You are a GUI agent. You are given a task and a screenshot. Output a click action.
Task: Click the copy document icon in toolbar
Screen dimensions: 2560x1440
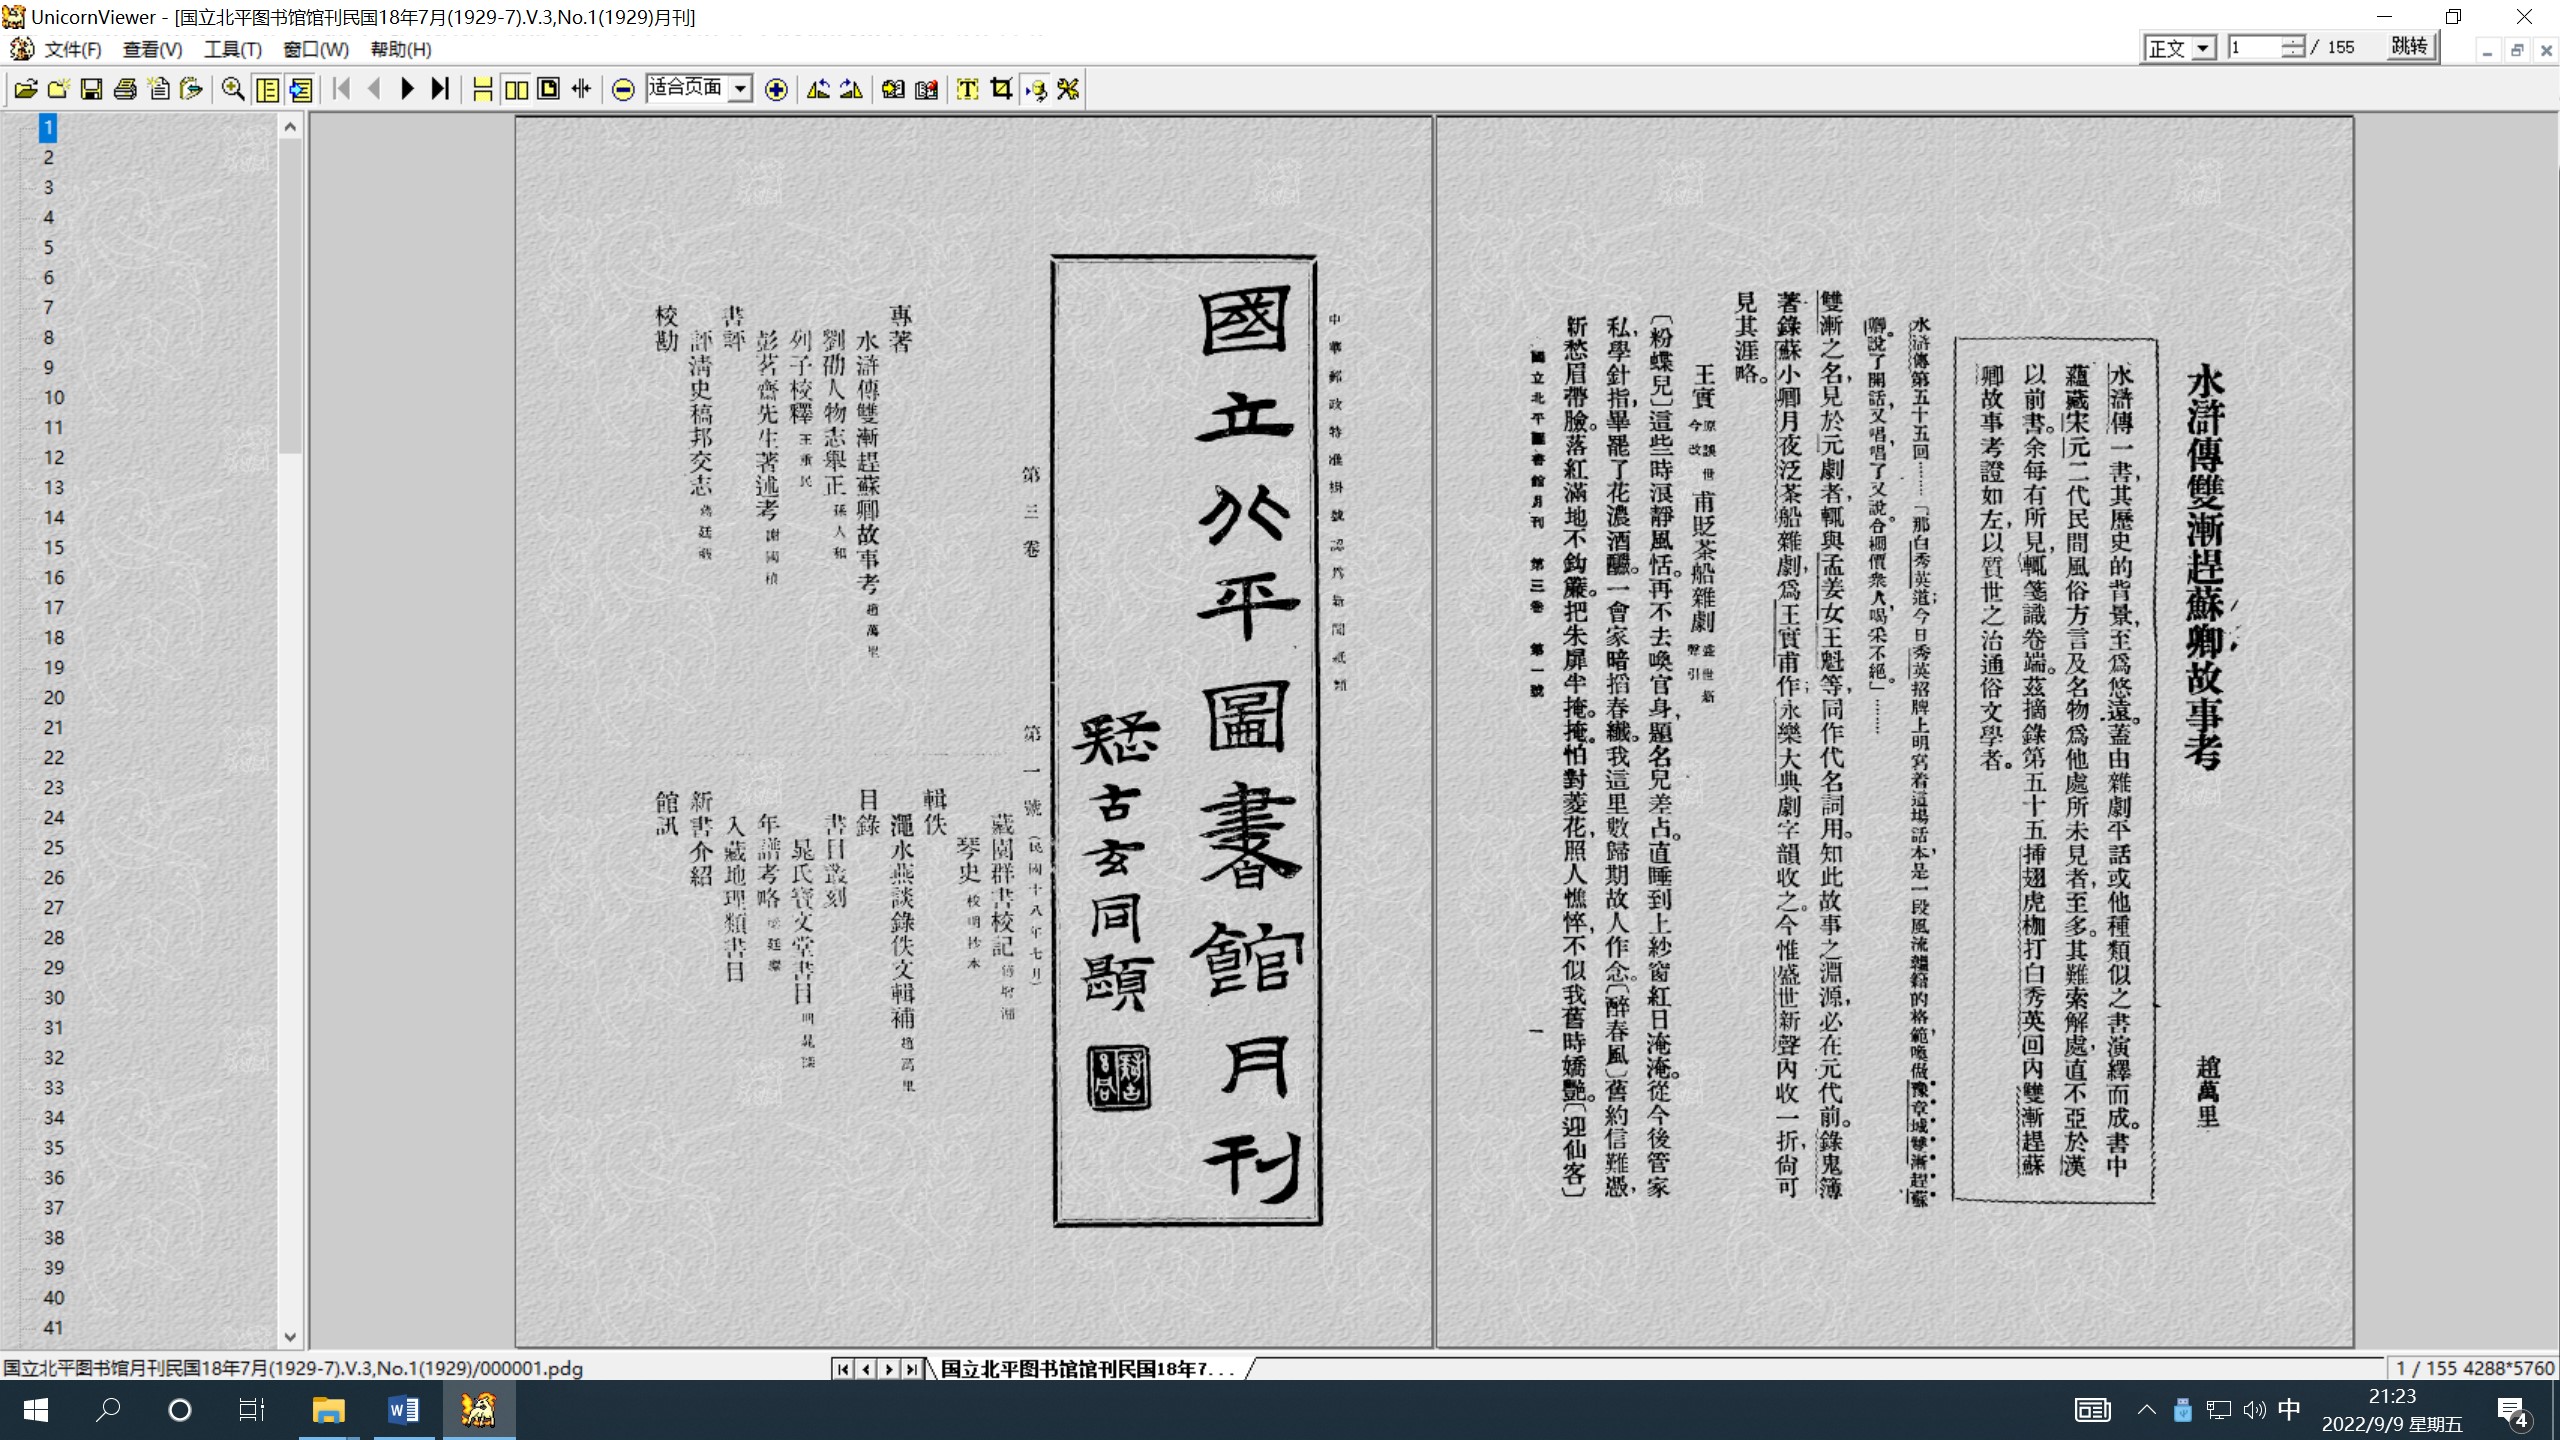point(158,89)
